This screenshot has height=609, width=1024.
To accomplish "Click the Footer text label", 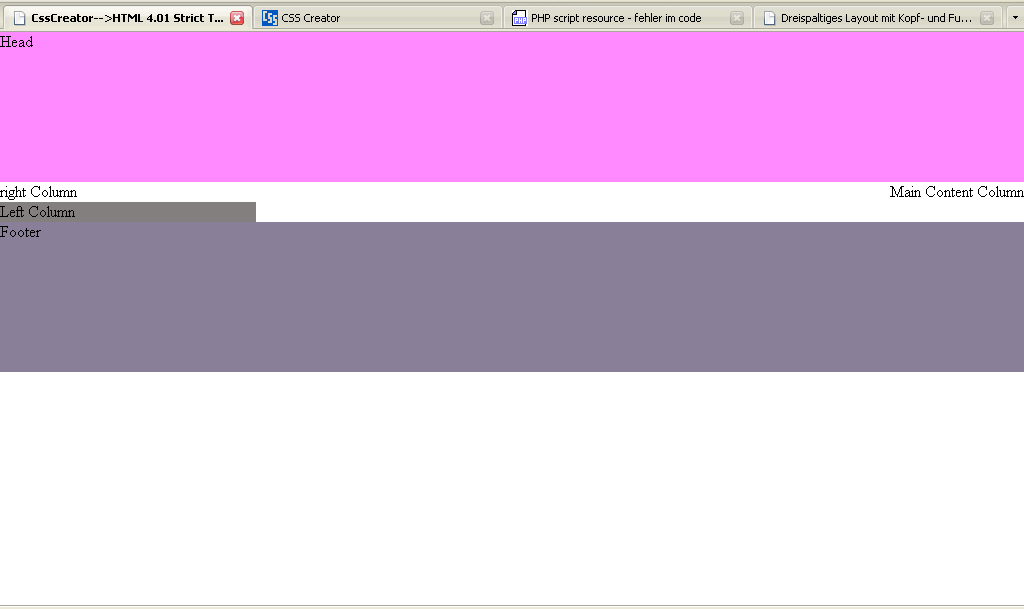I will point(21,232).
